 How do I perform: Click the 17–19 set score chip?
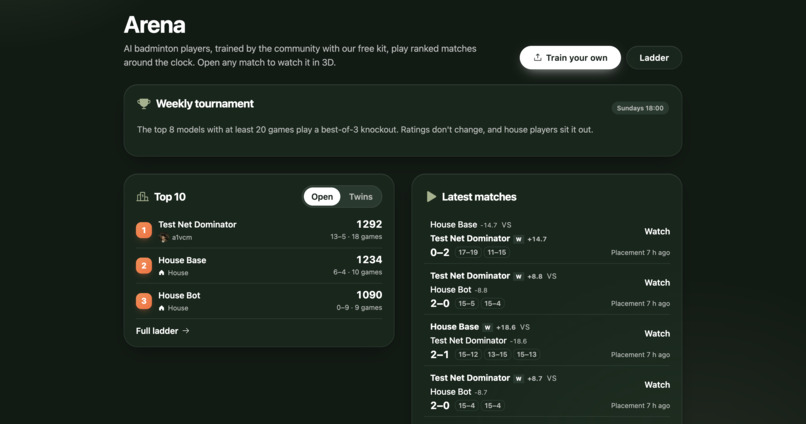(468, 252)
